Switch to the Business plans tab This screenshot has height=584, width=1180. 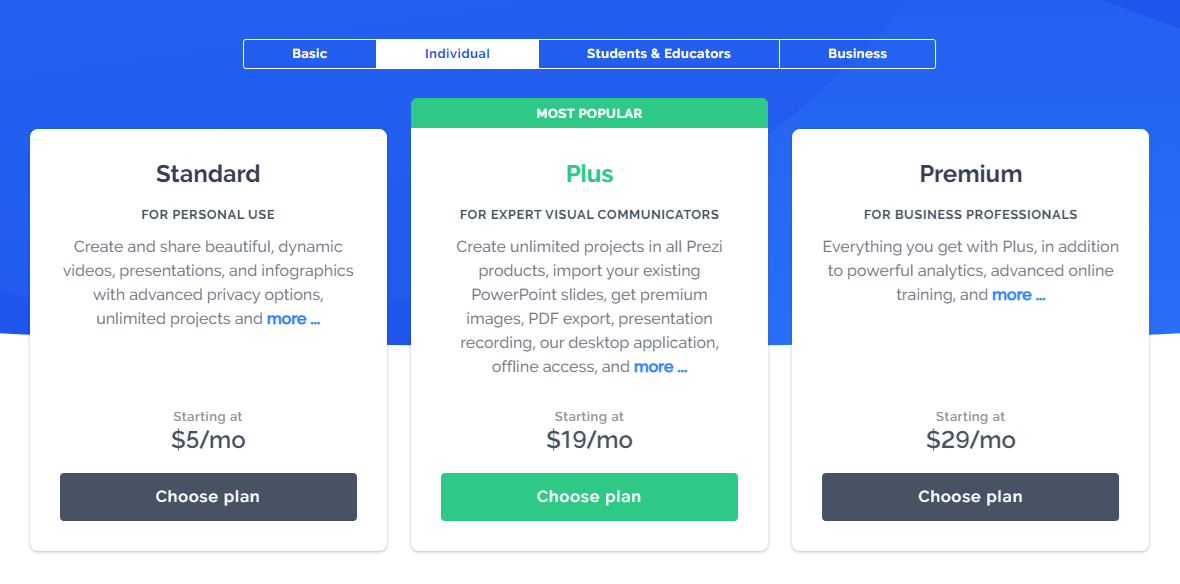pos(857,54)
